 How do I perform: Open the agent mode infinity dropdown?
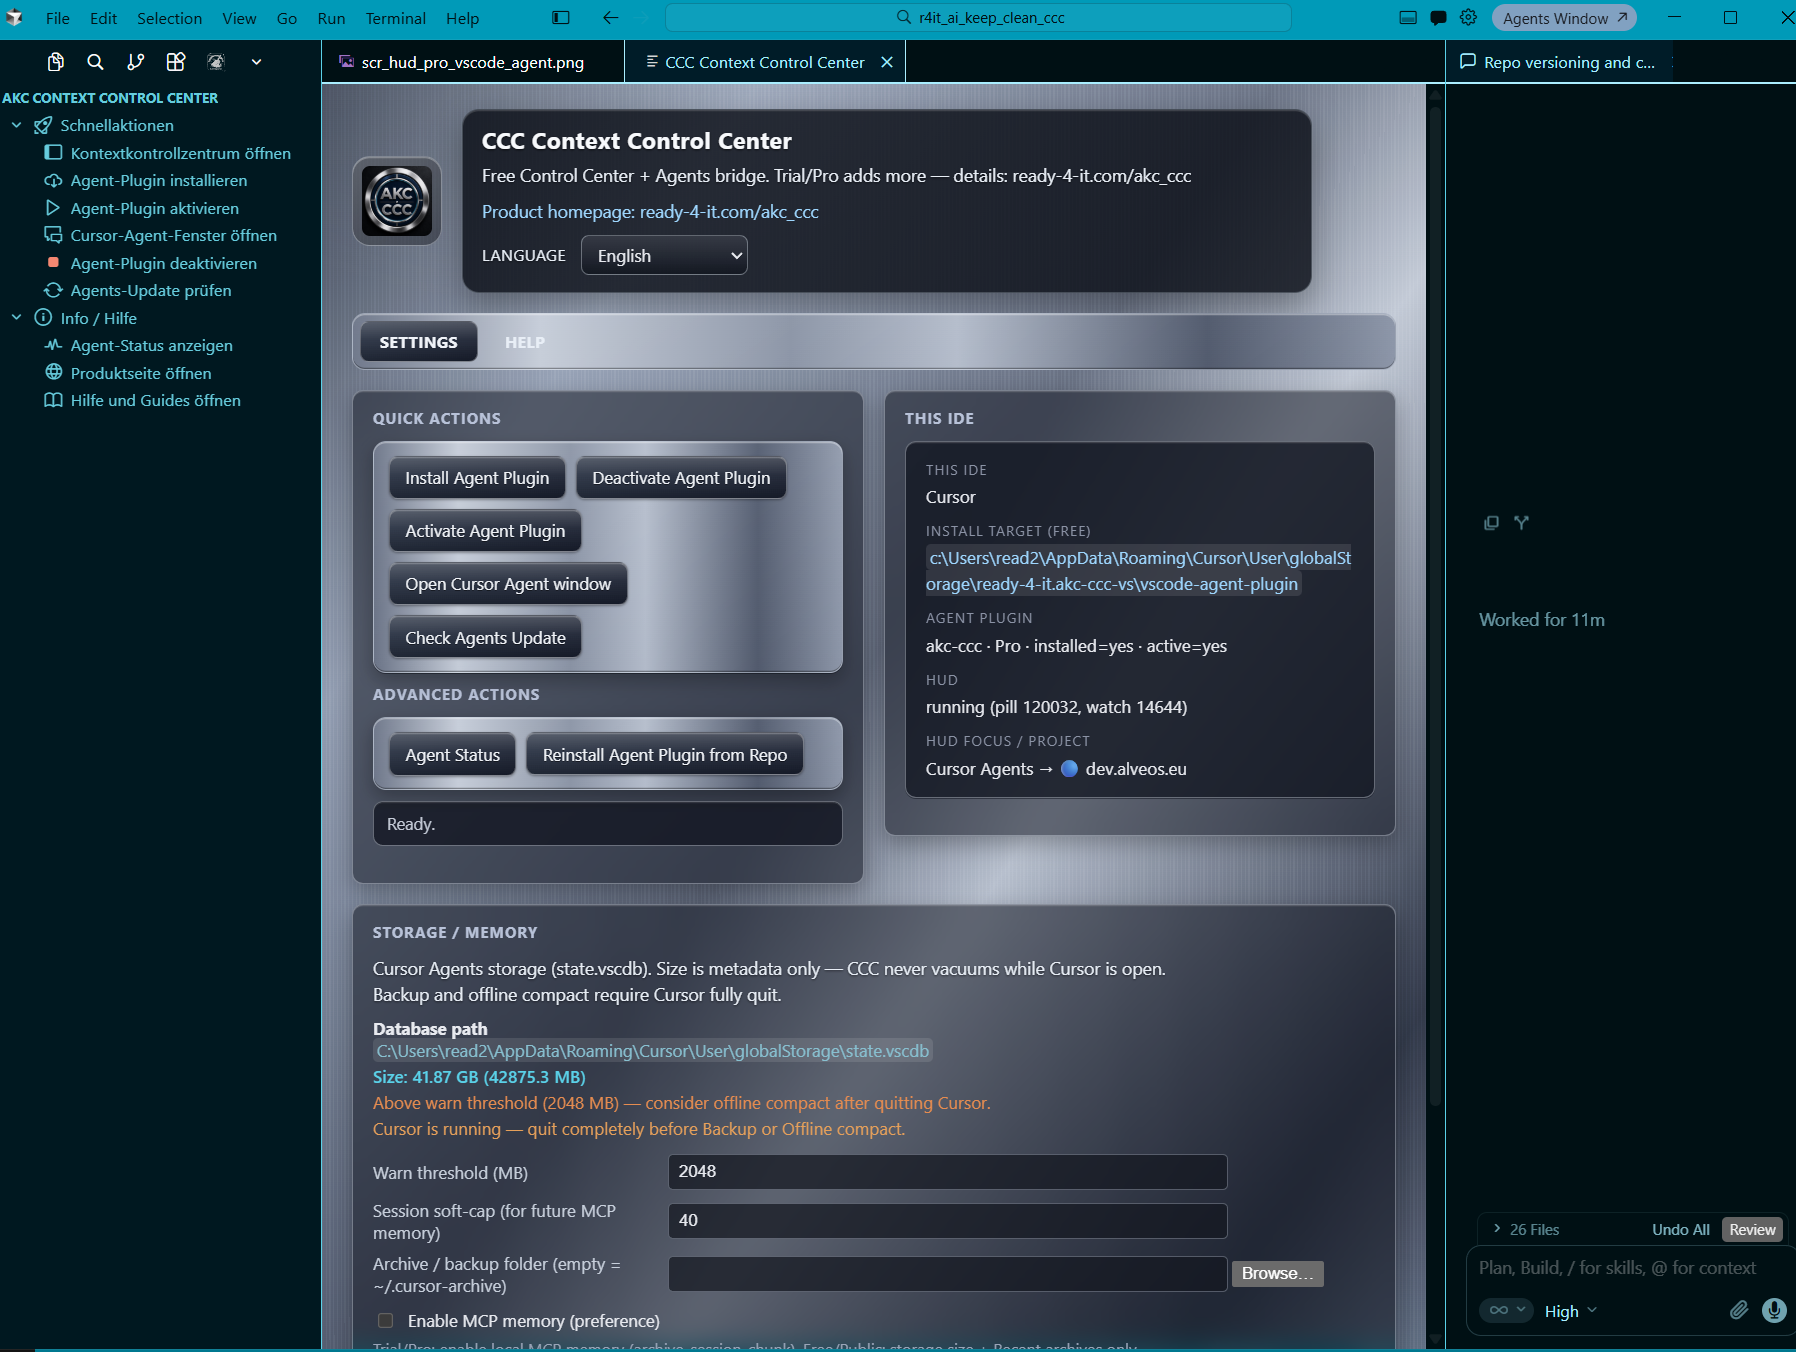1507,1310
